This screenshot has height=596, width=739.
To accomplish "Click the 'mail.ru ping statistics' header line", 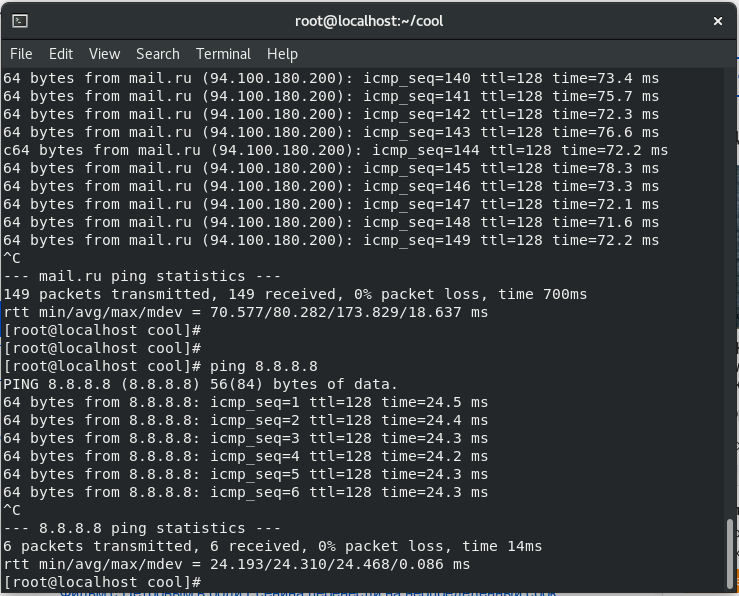I will coord(142,276).
